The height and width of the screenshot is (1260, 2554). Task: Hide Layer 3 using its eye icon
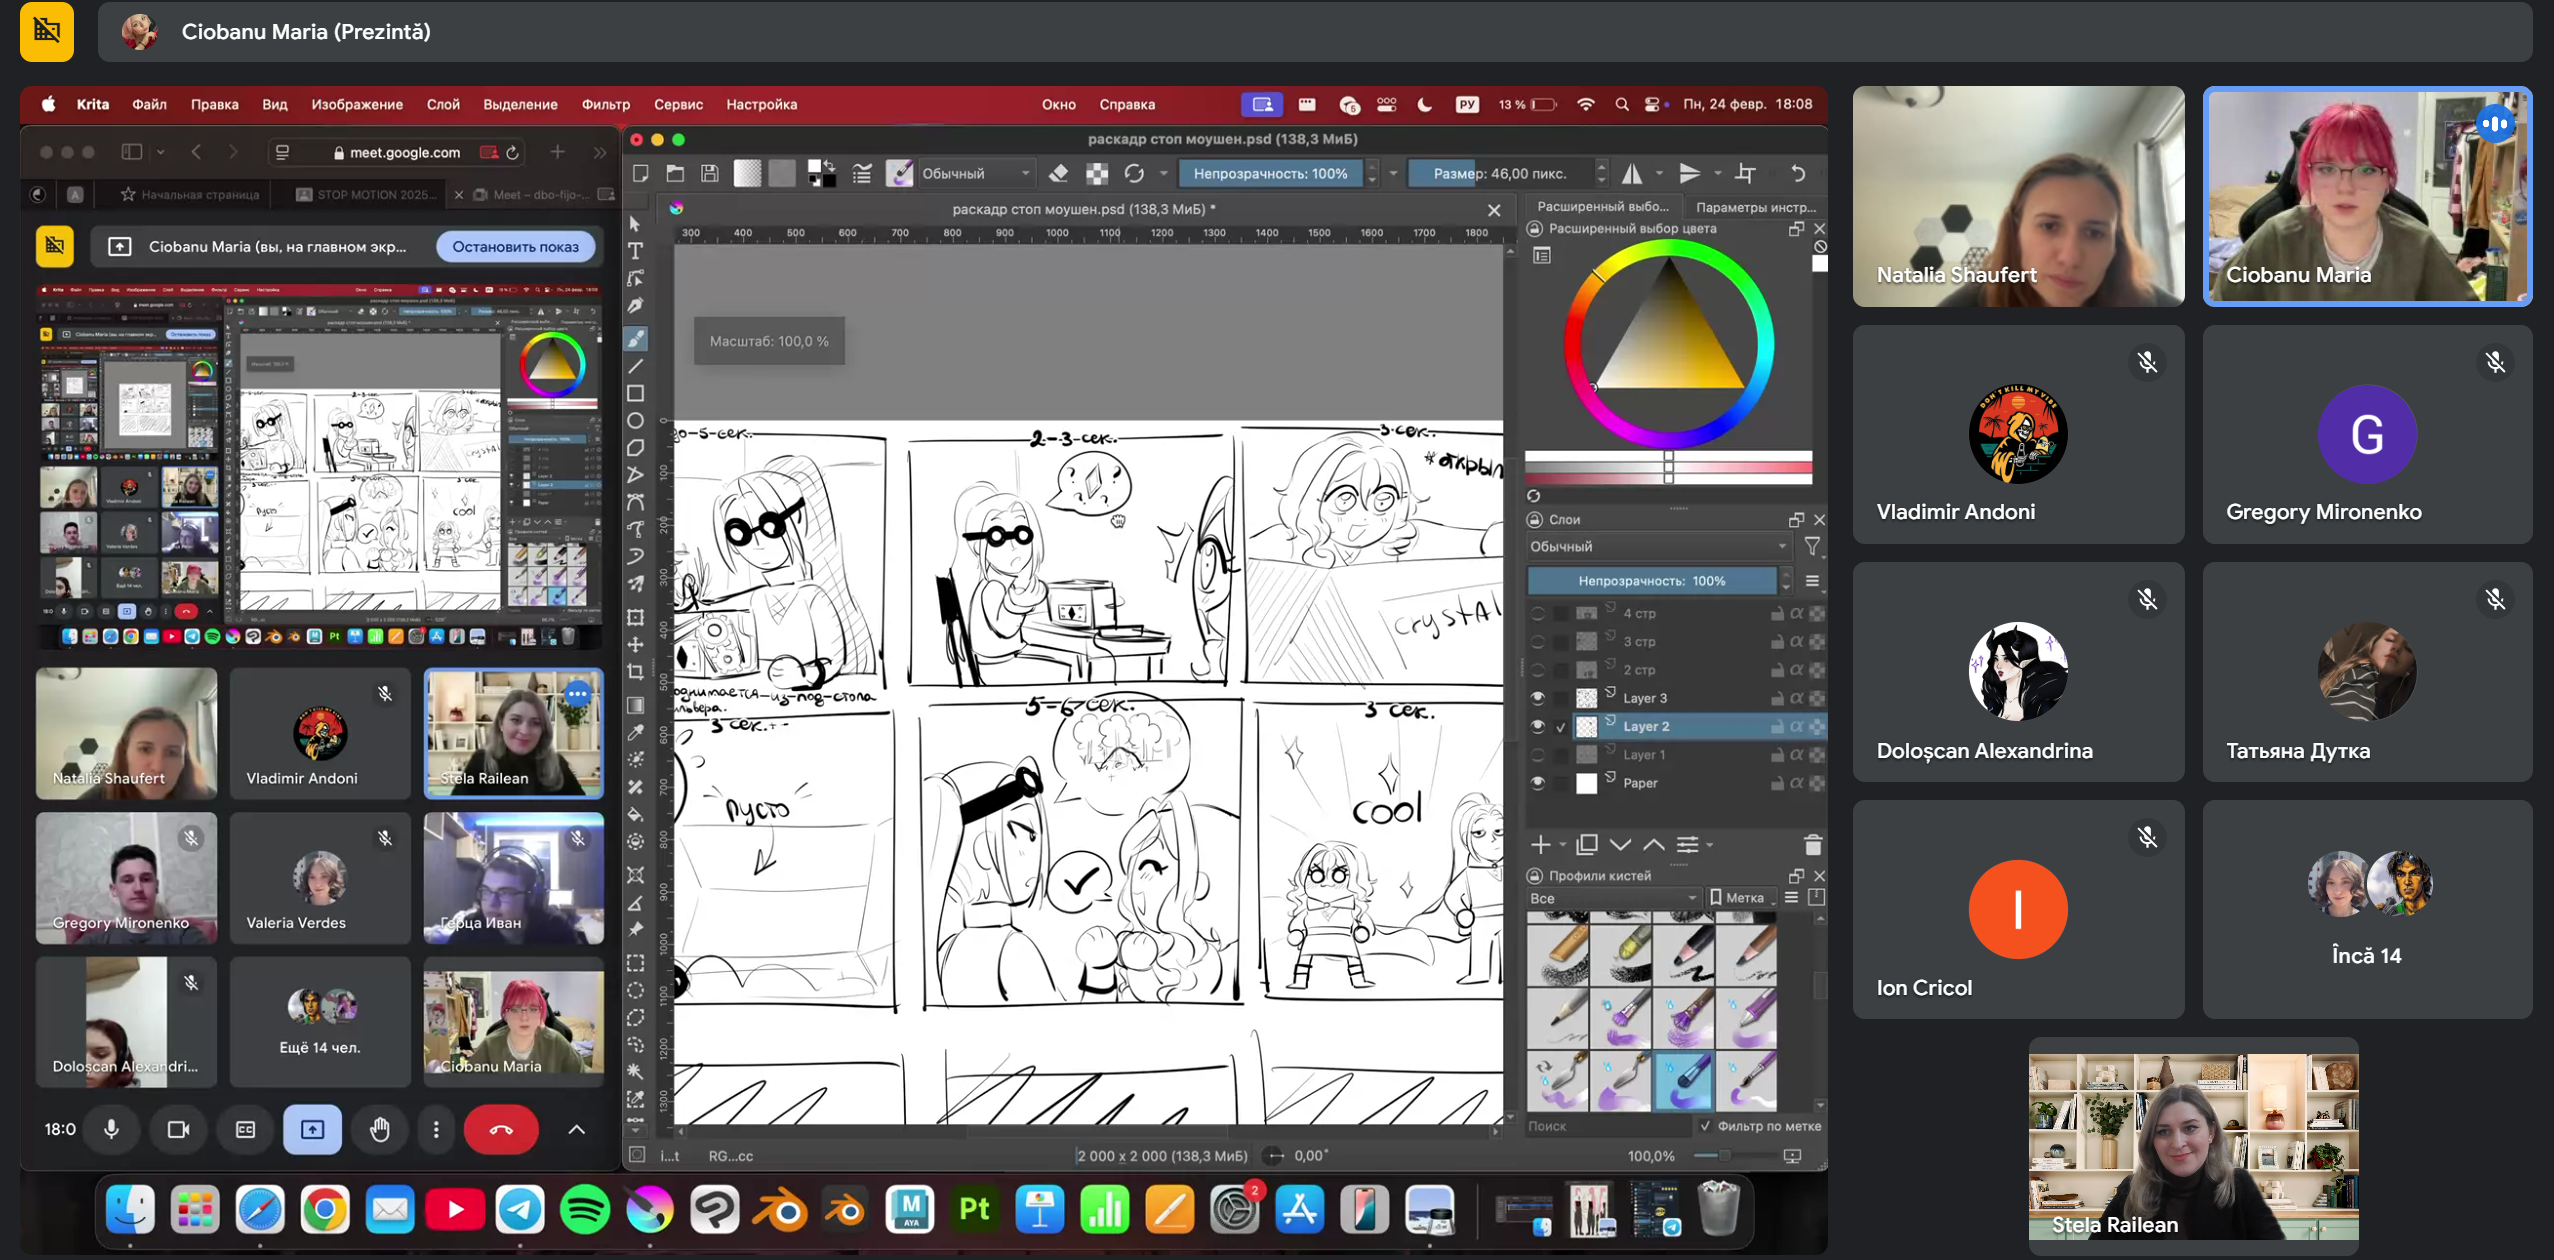pyautogui.click(x=1538, y=698)
